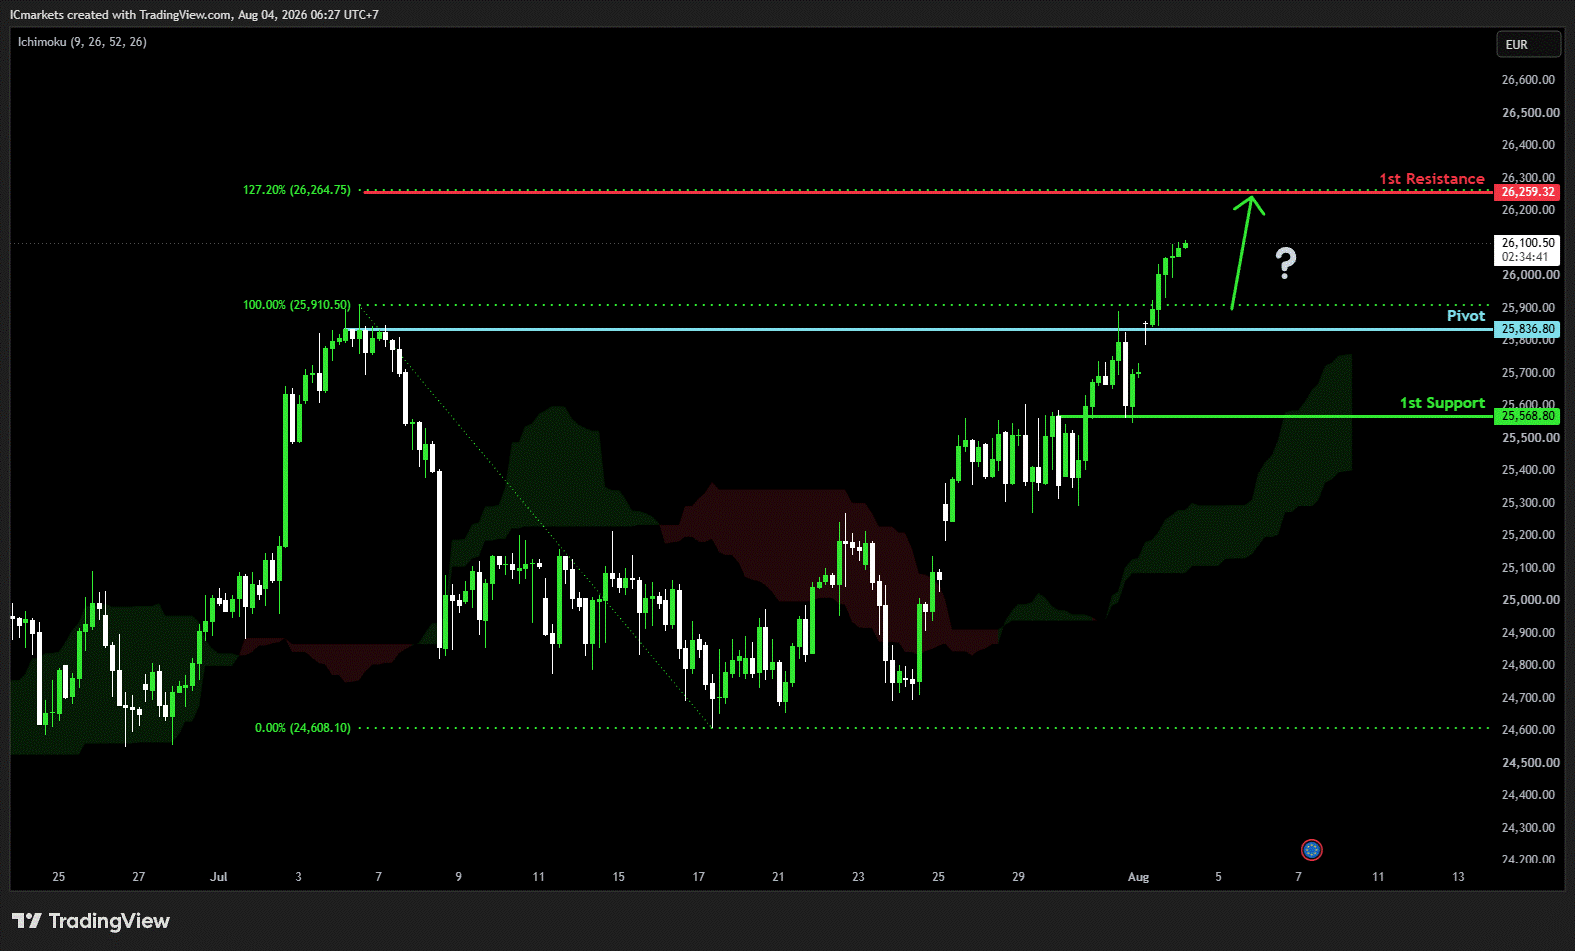Click the 26,600.00 level on price scale
The image size is (1575, 951).
coord(1529,80)
